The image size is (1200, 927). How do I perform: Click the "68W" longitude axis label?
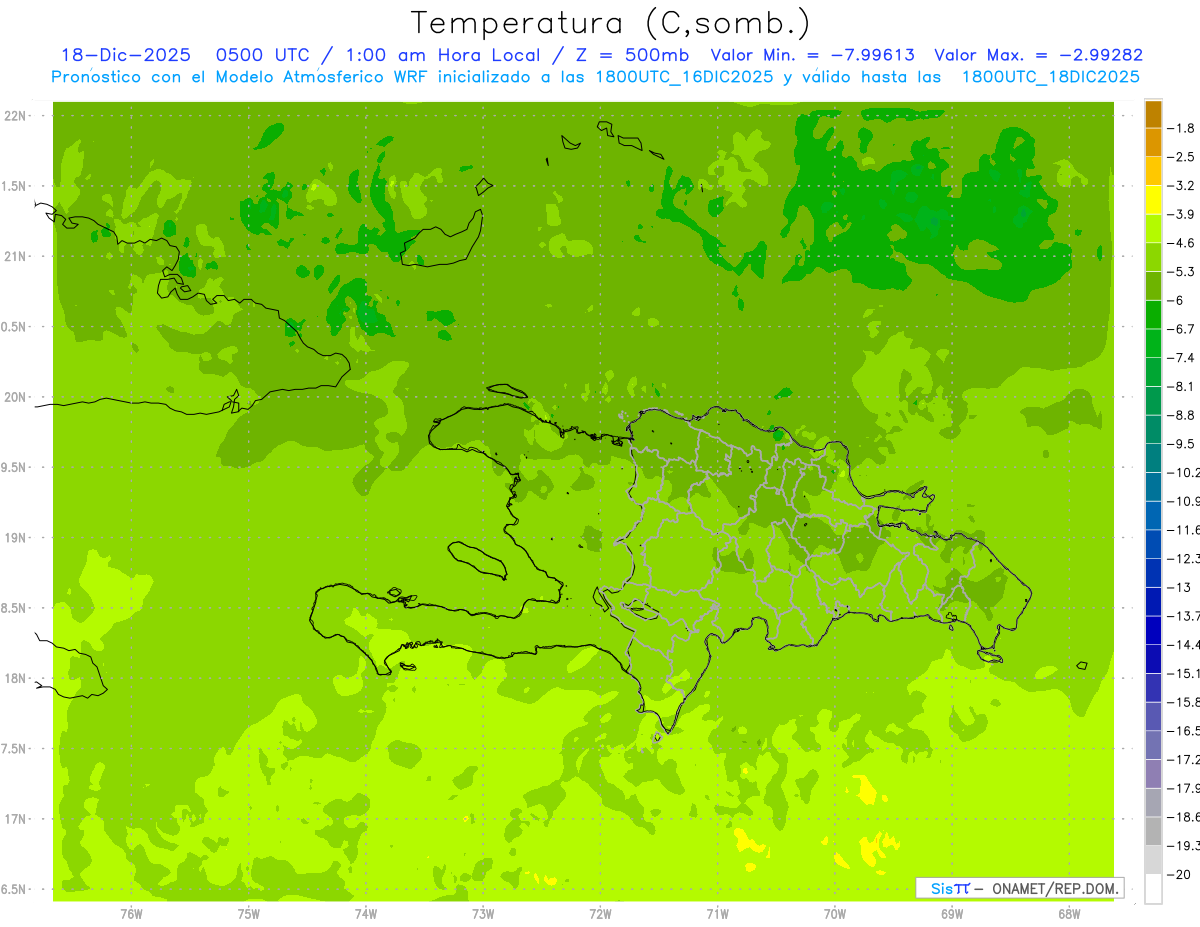coord(1069,914)
